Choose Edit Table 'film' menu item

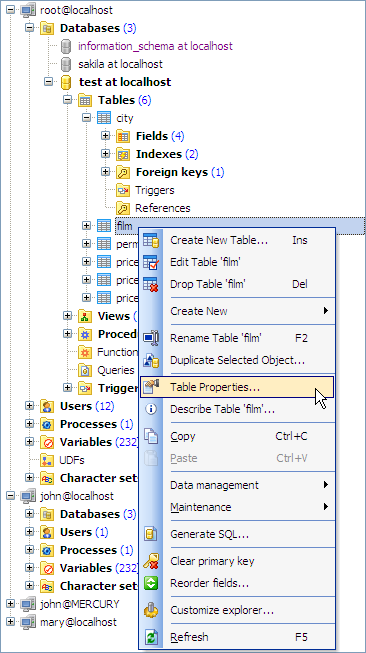click(x=237, y=262)
